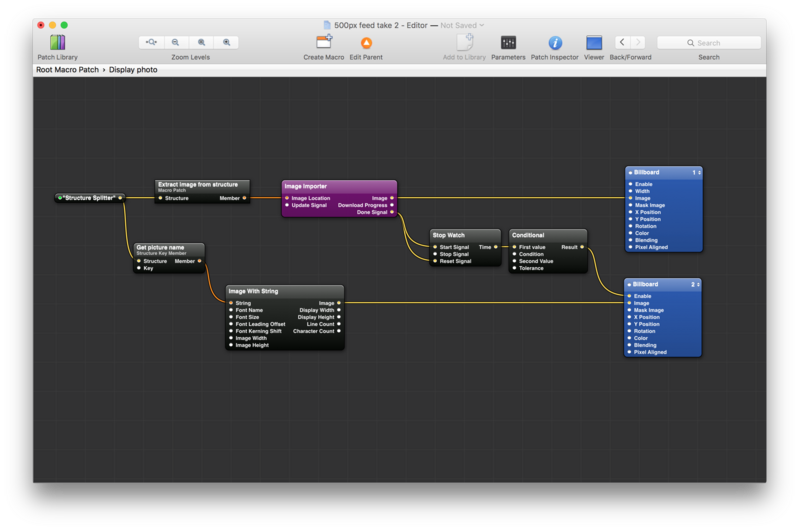Click the Enable port on Billboard 2
The width and height of the screenshot is (799, 530).
(x=629, y=296)
